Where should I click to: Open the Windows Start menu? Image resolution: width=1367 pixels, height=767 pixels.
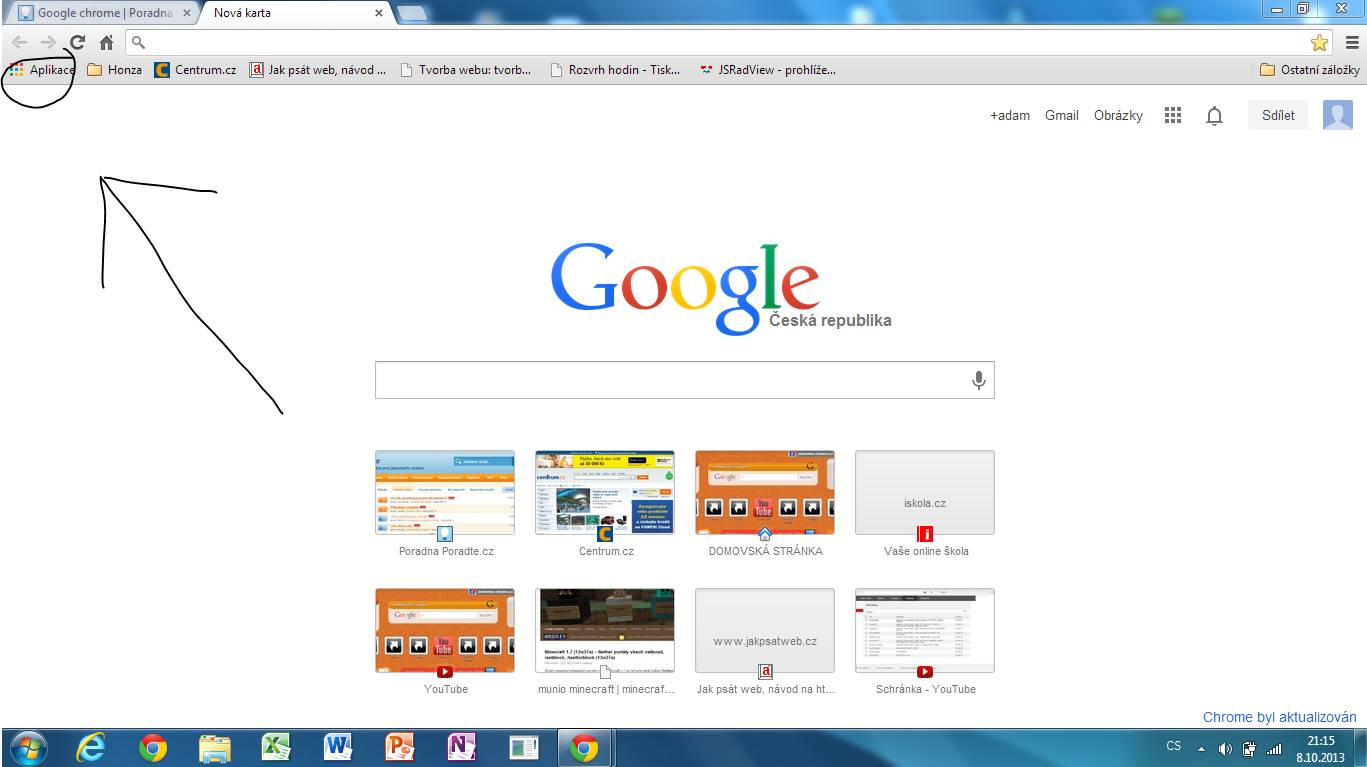(27, 748)
